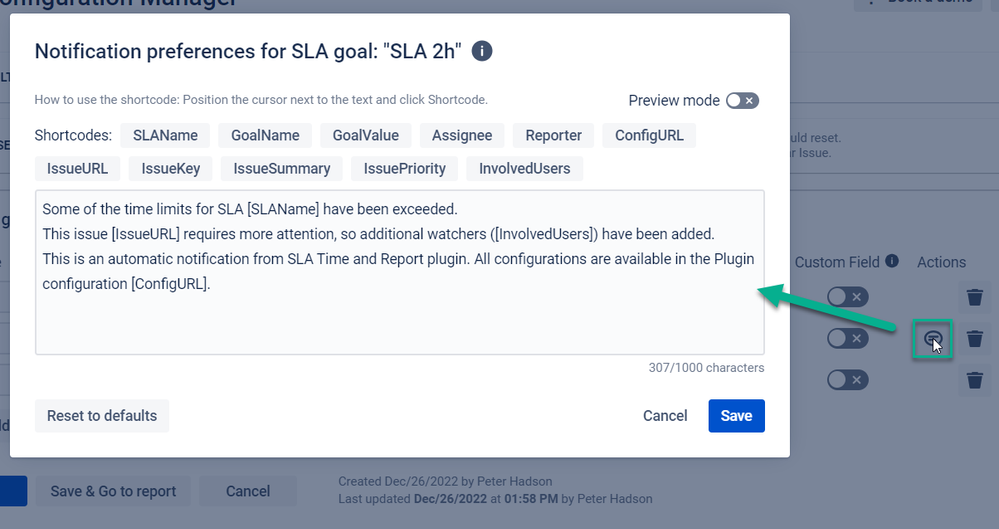Delete the second goal using trash icon
999x529 pixels.
pyautogui.click(x=974, y=338)
